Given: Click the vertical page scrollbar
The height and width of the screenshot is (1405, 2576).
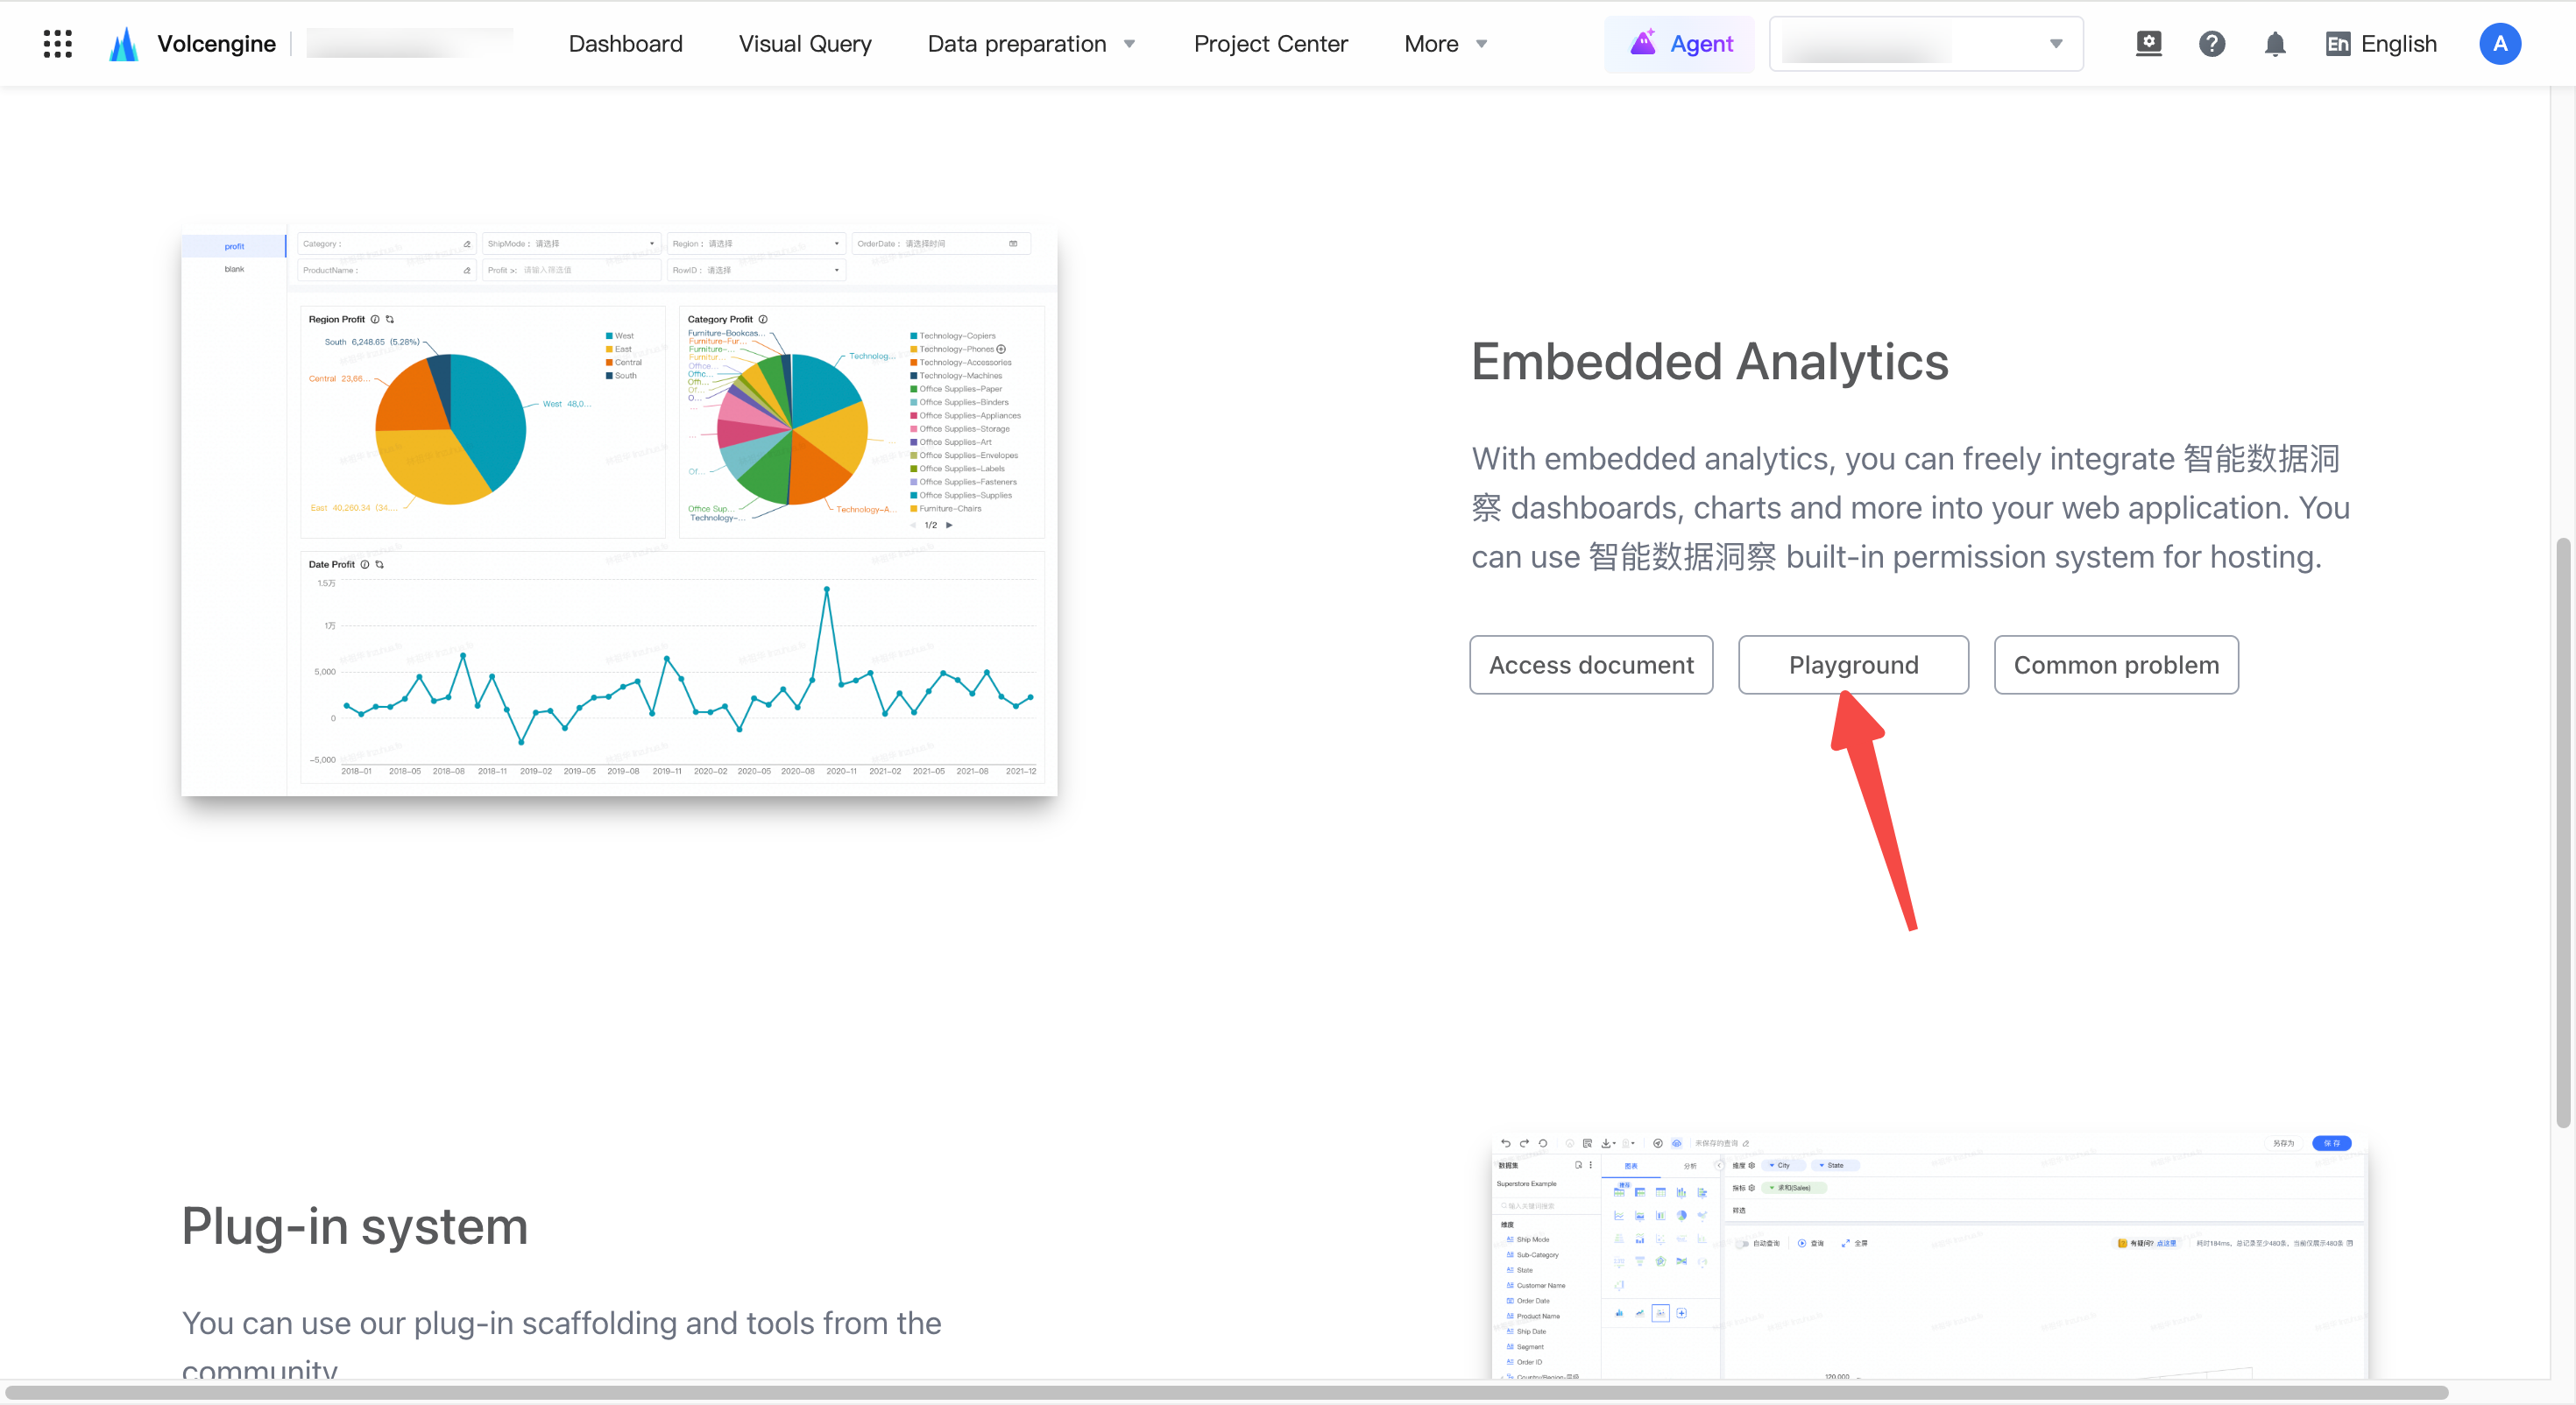Looking at the screenshot, I should pos(2562,832).
